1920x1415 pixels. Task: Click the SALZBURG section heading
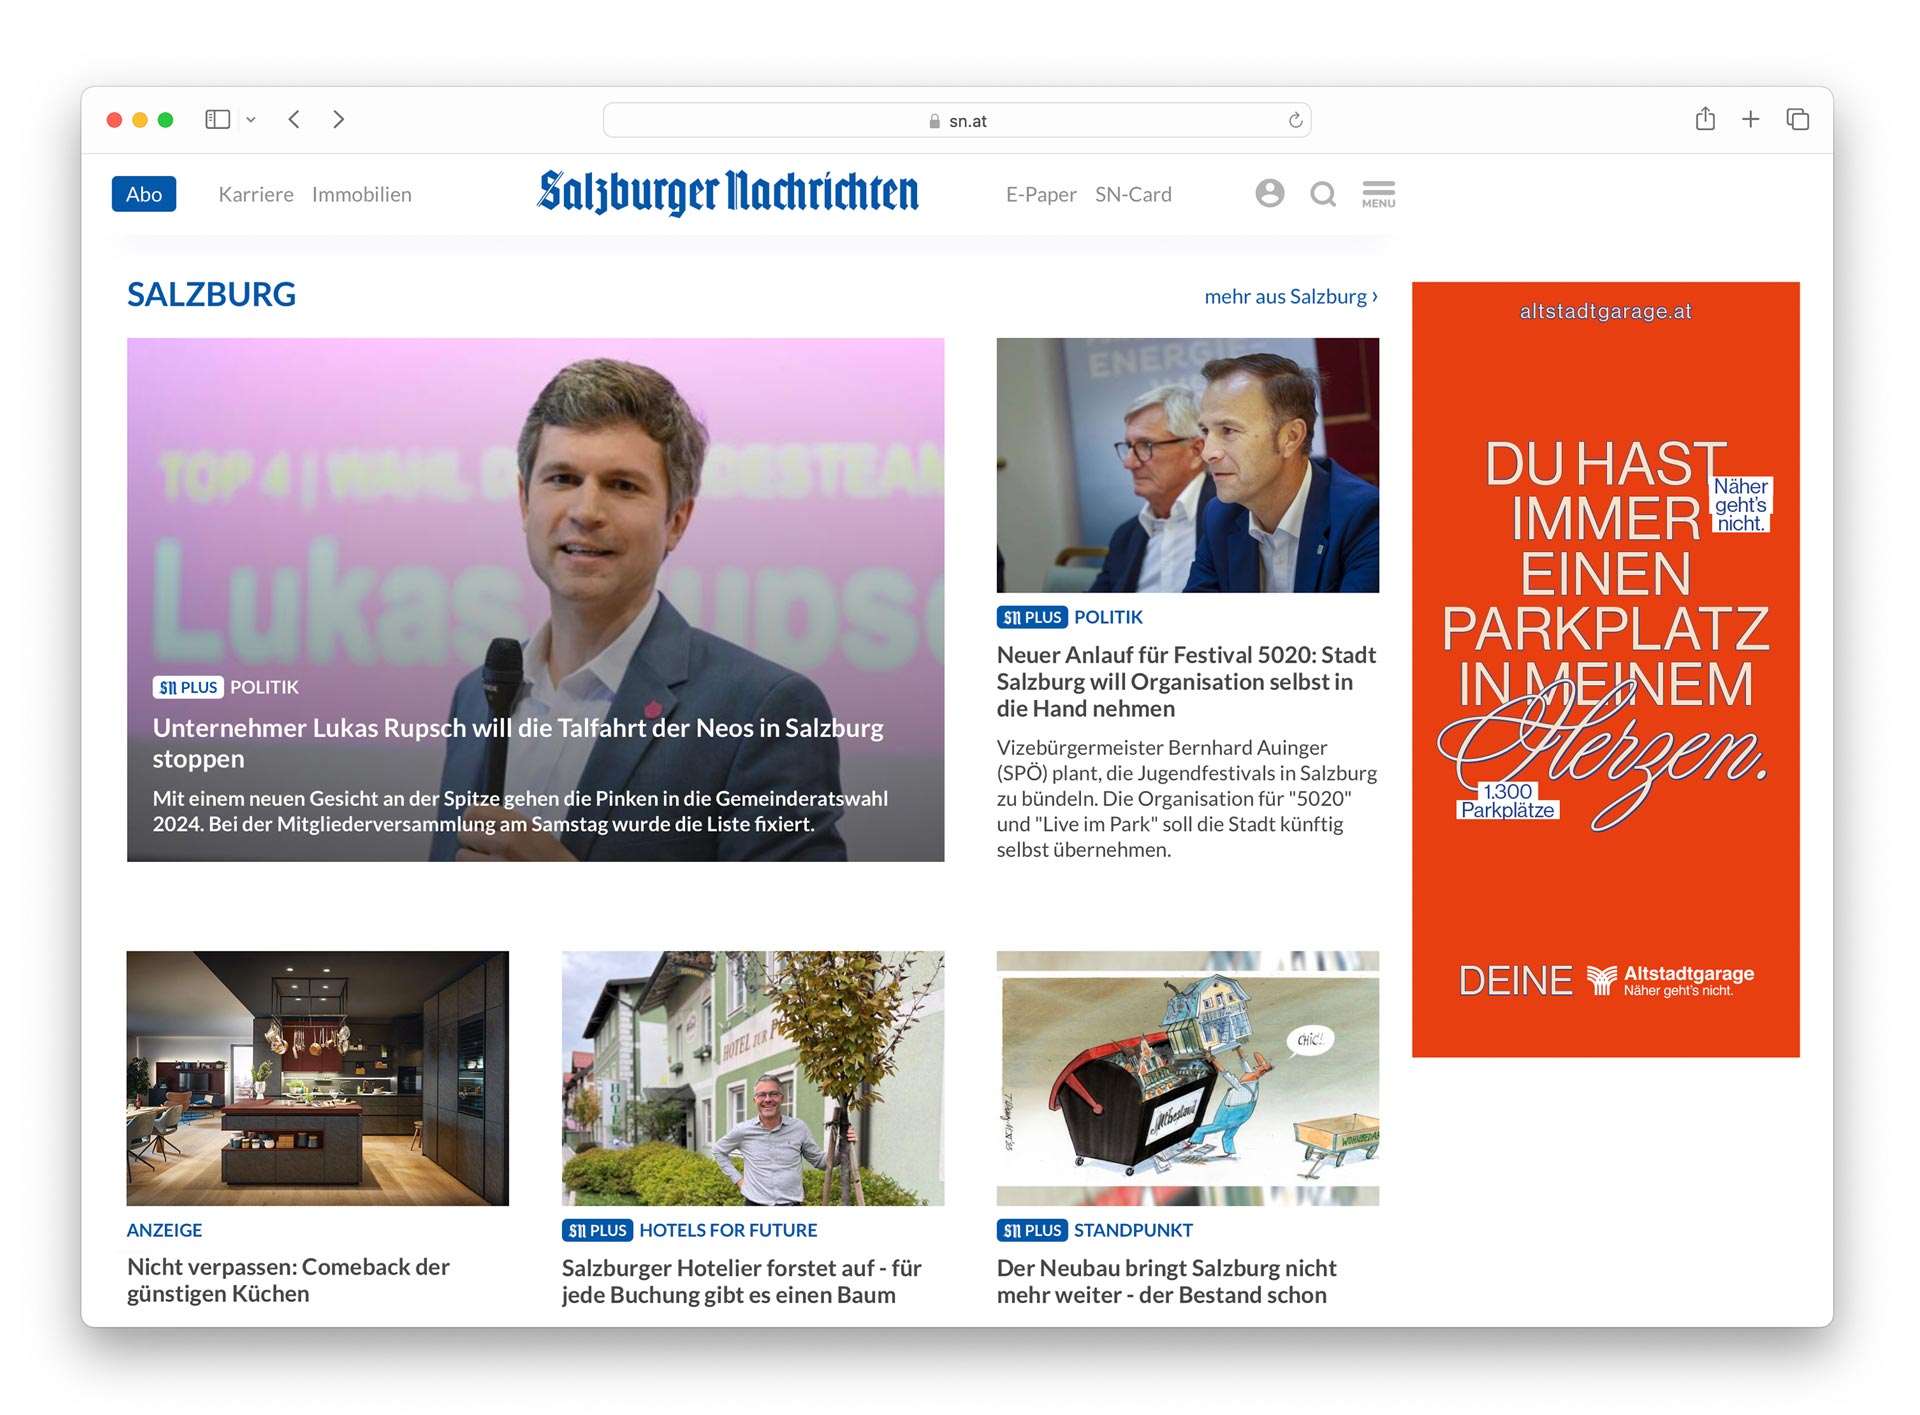click(x=211, y=295)
